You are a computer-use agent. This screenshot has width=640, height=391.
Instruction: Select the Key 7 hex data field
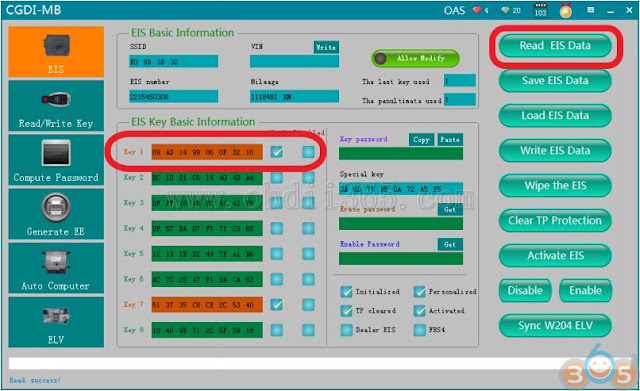tap(207, 304)
